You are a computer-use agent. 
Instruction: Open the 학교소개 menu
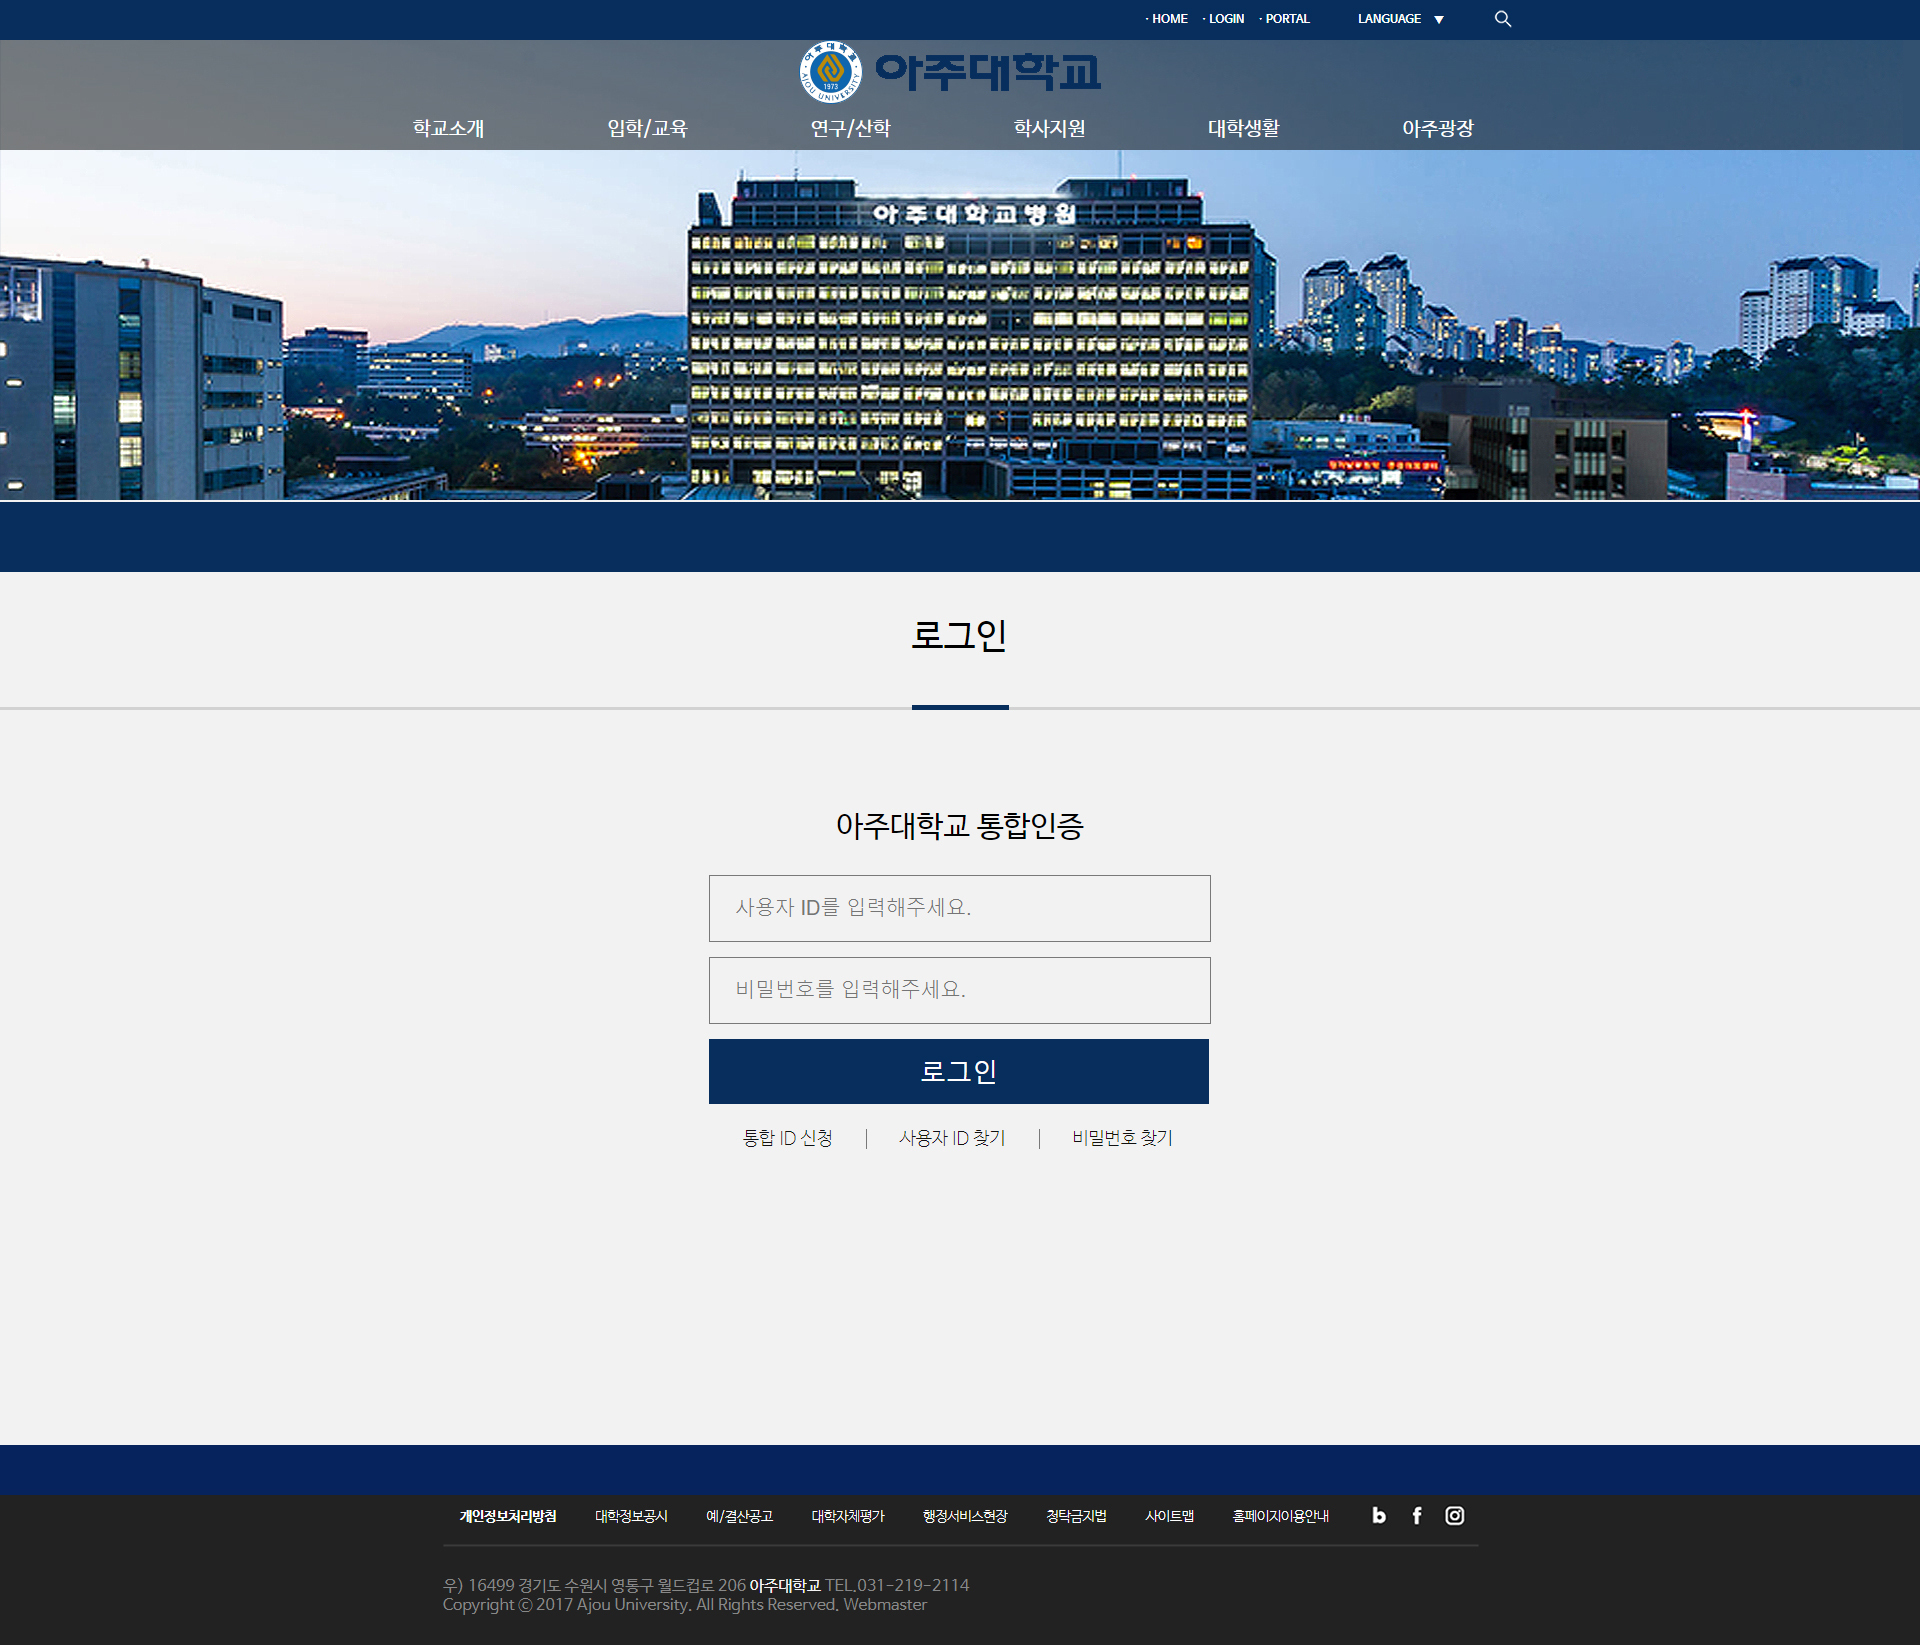pos(448,128)
